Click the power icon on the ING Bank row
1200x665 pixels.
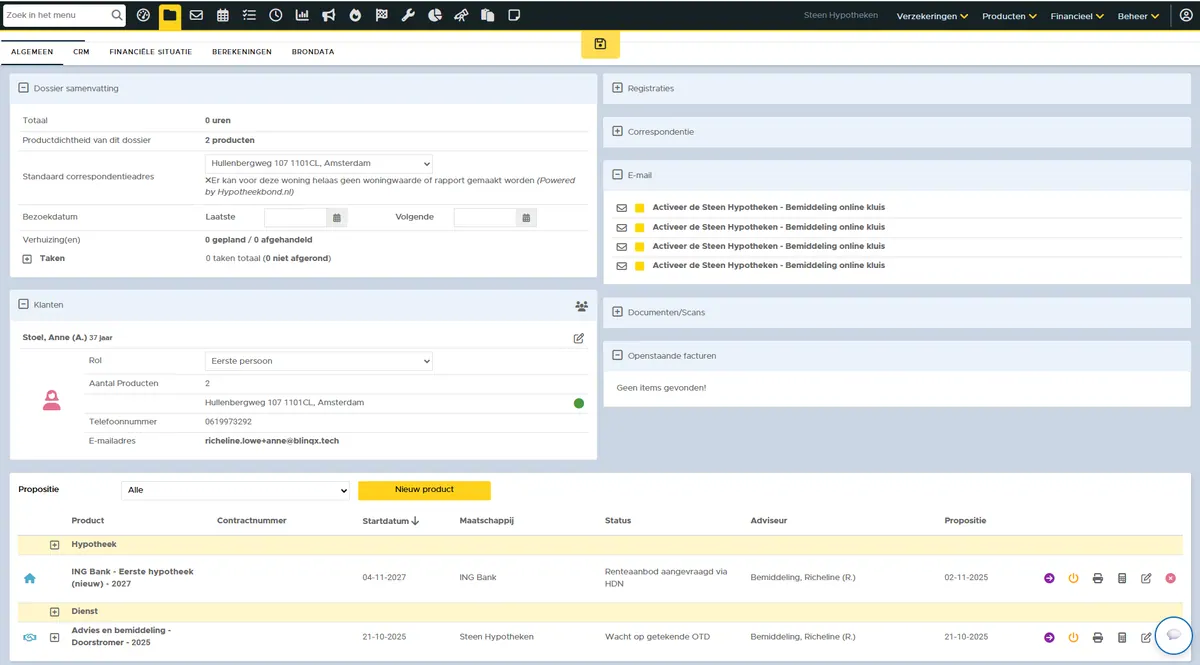coord(1074,578)
